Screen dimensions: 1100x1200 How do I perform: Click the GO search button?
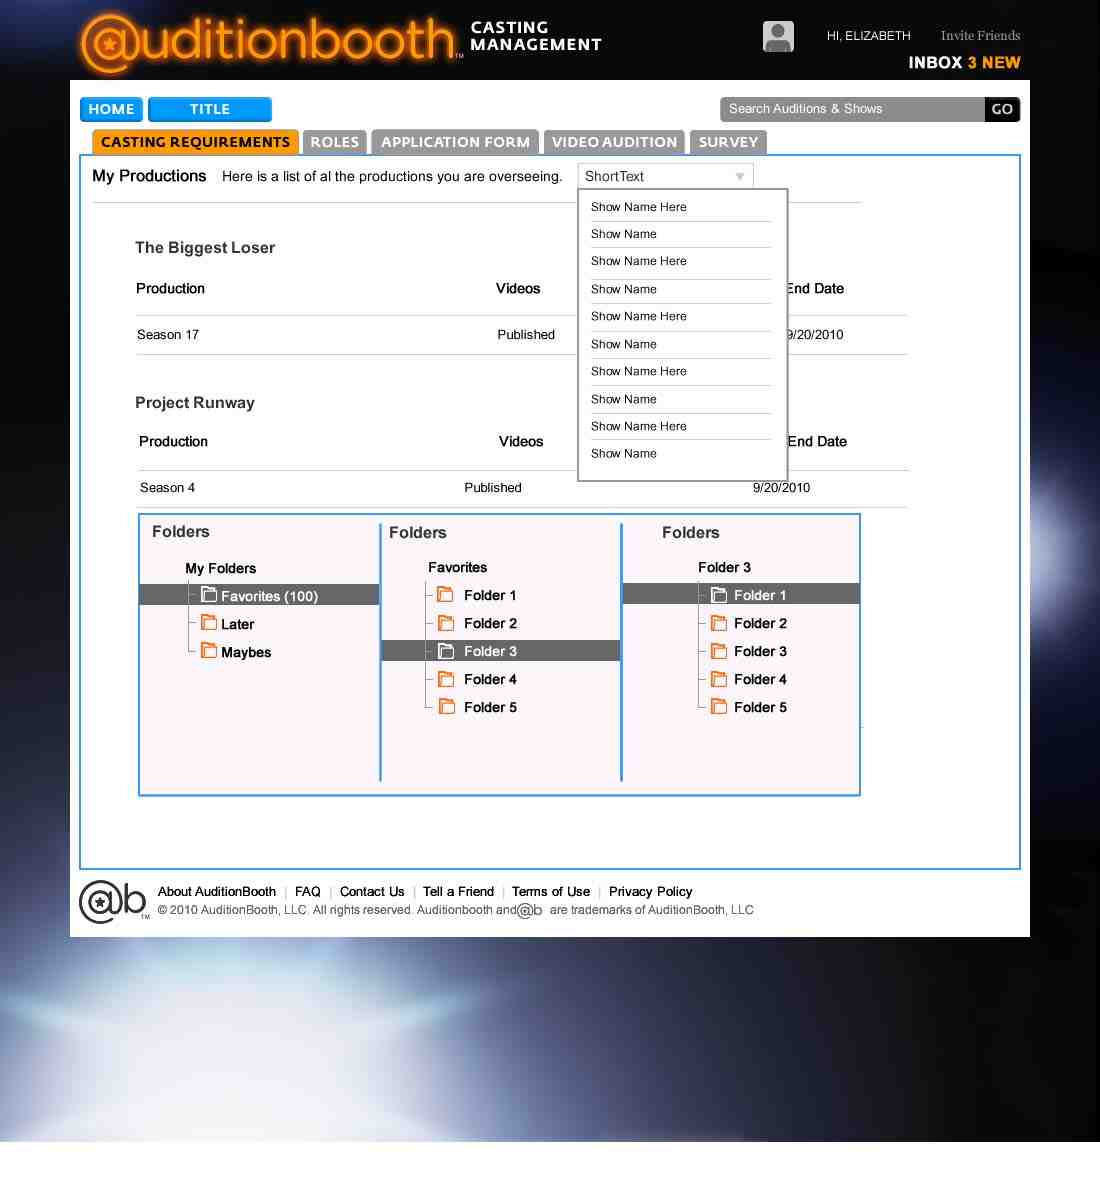pyautogui.click(x=1002, y=109)
